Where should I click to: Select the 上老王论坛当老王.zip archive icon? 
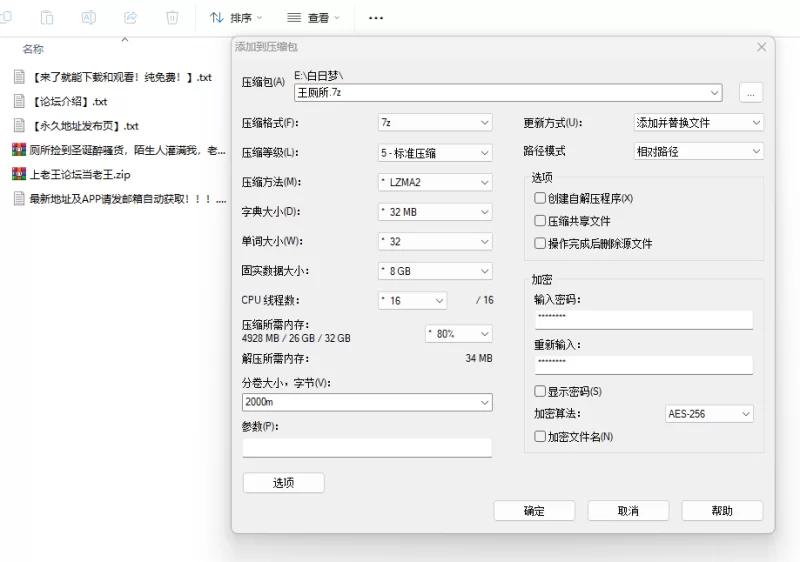(19, 174)
